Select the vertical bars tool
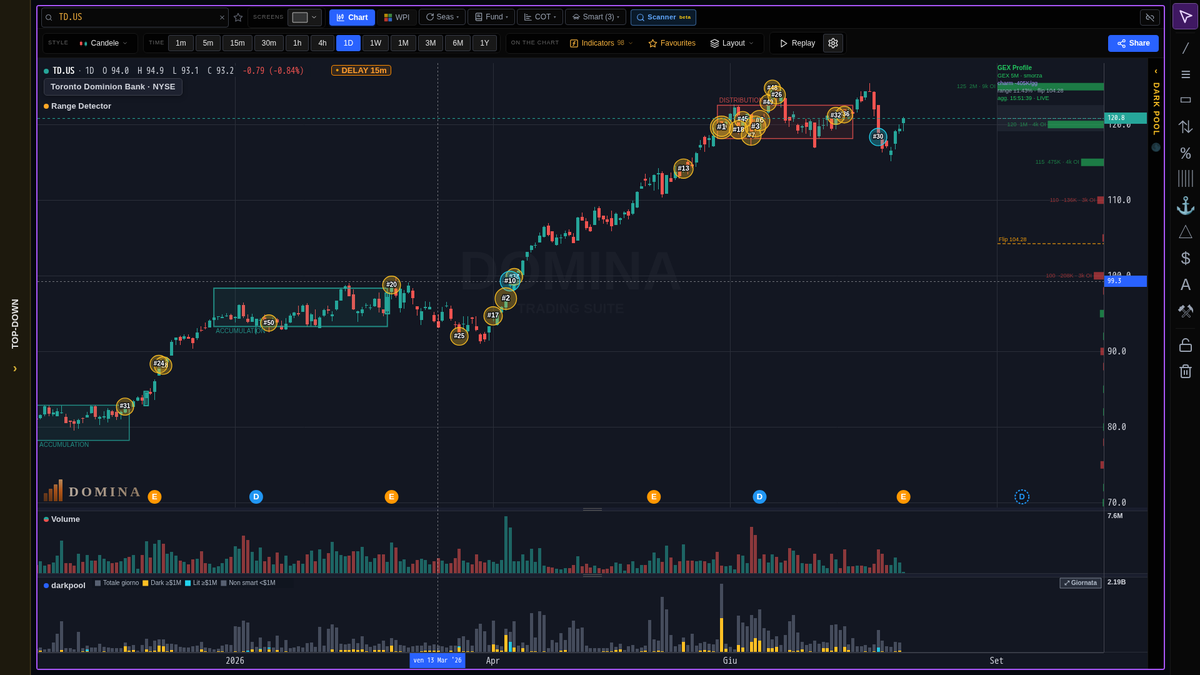The width and height of the screenshot is (1200, 675). pyautogui.click(x=1185, y=179)
